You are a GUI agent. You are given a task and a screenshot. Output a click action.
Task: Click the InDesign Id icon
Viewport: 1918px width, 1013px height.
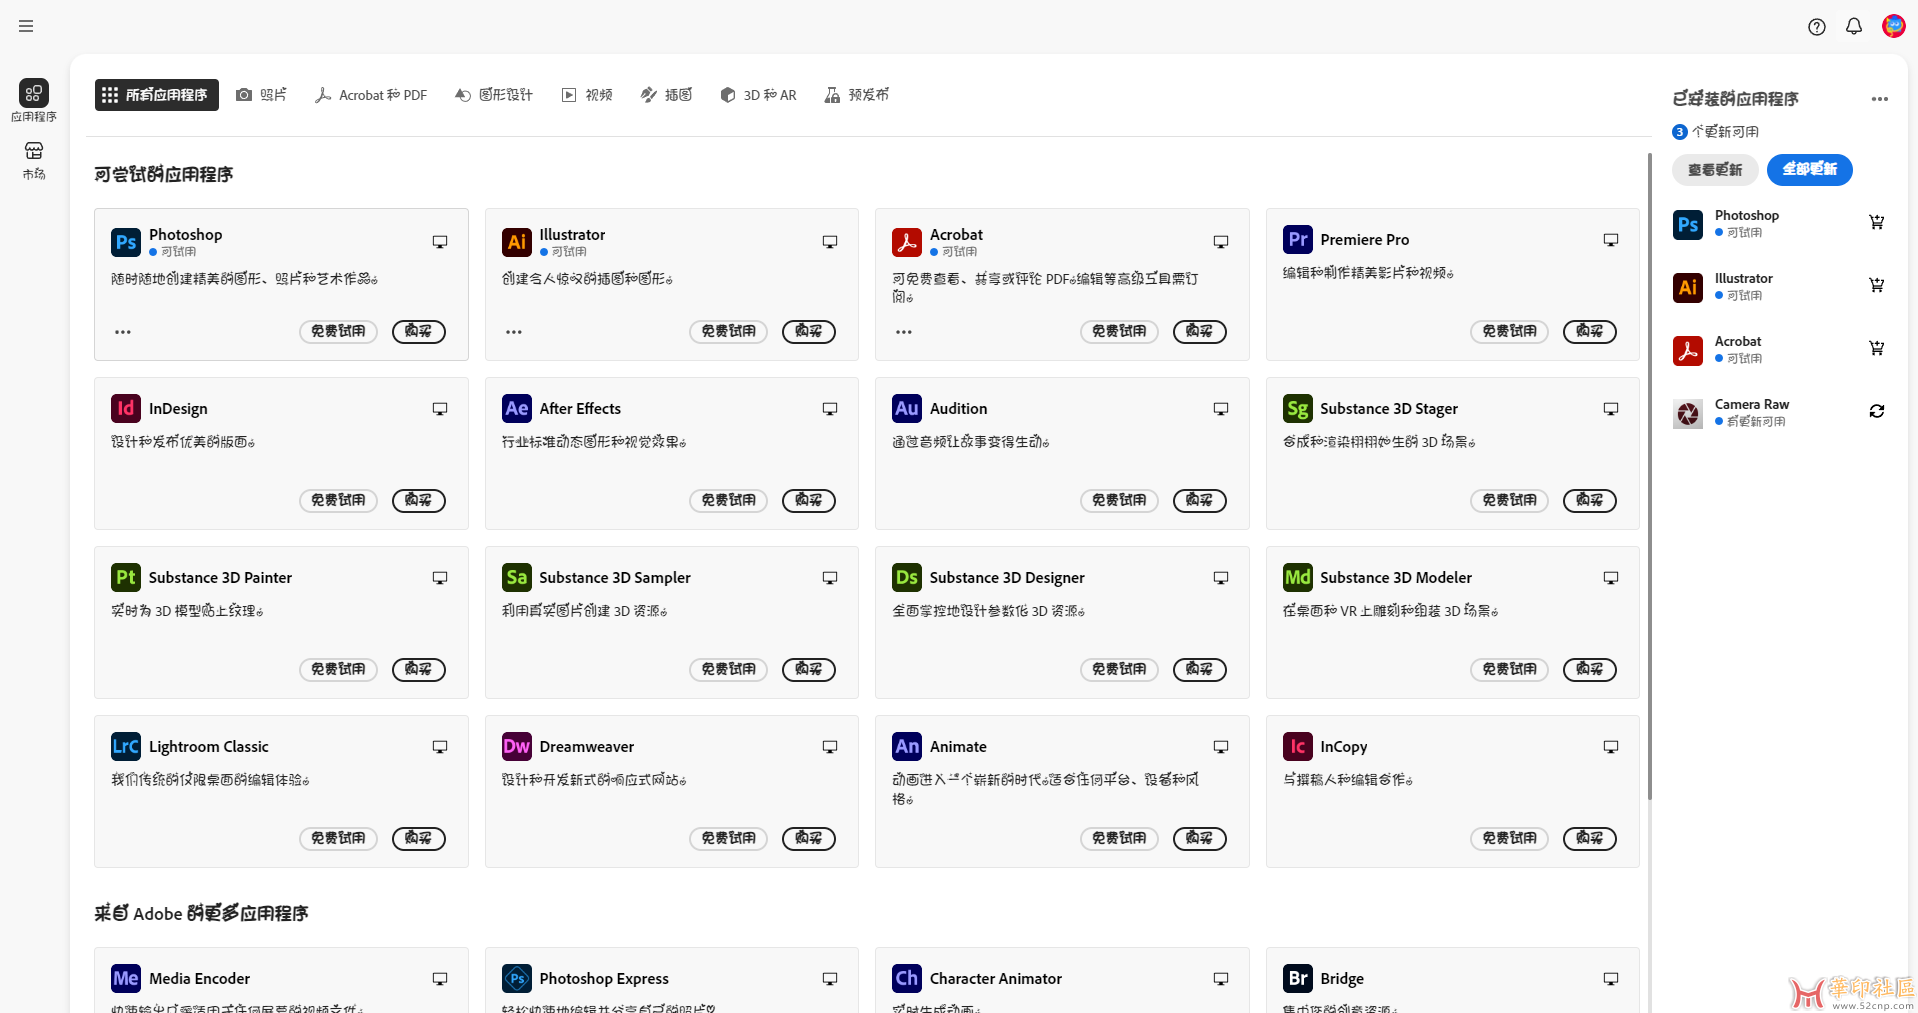pos(126,408)
